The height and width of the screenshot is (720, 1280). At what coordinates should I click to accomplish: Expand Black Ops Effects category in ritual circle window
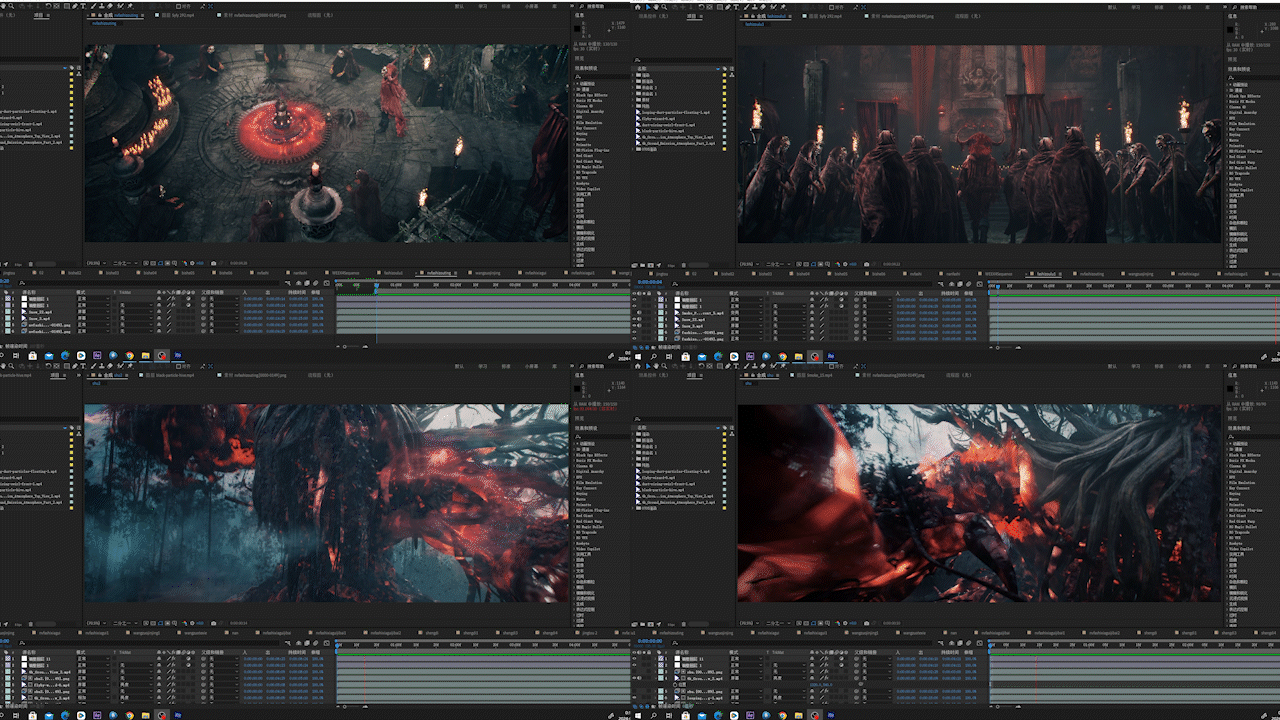[574, 95]
